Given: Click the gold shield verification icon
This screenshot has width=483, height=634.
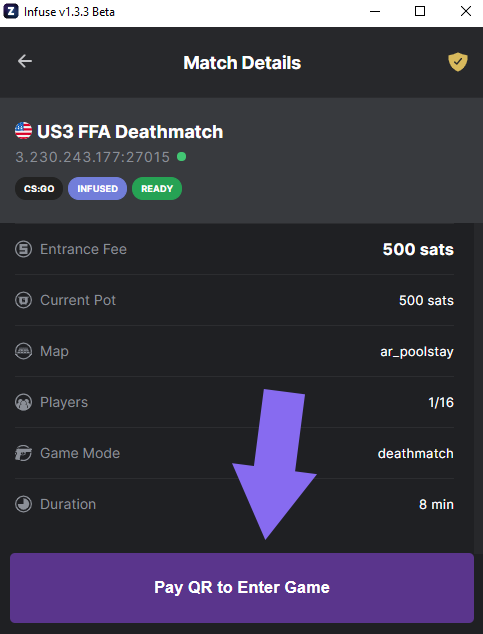Looking at the screenshot, I should (458, 62).
